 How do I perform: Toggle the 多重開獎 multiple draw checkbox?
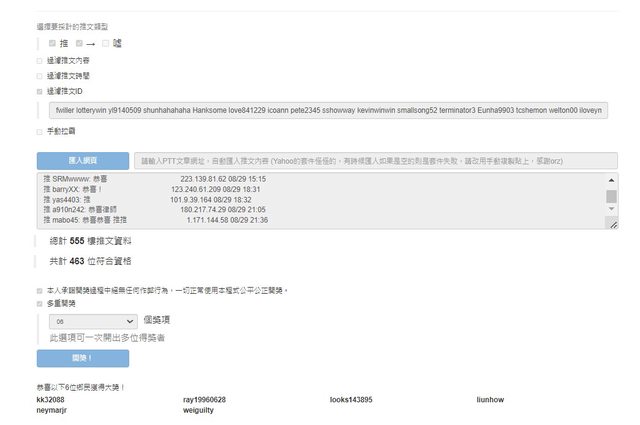coord(40,303)
